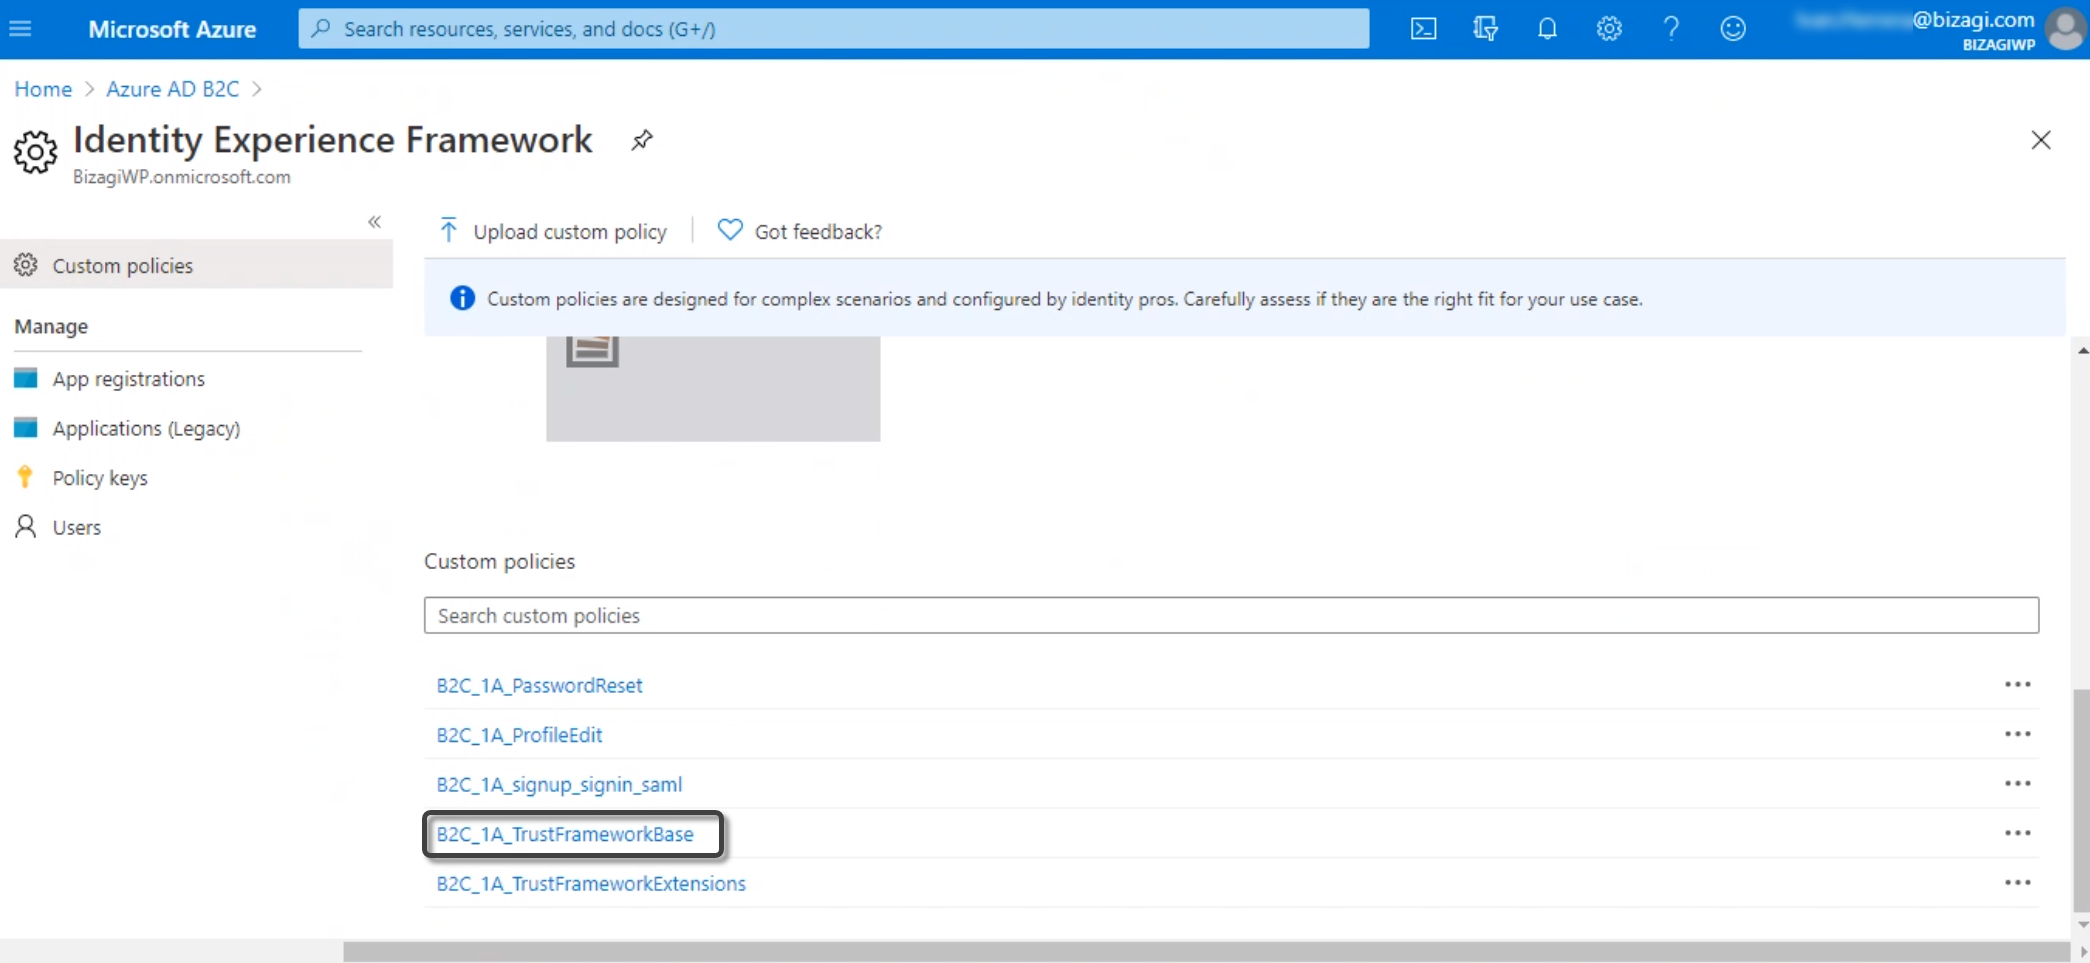Open more options for B2C_1A_ProfileEdit
Viewport: 2090px width, 963px height.
pos(2017,733)
